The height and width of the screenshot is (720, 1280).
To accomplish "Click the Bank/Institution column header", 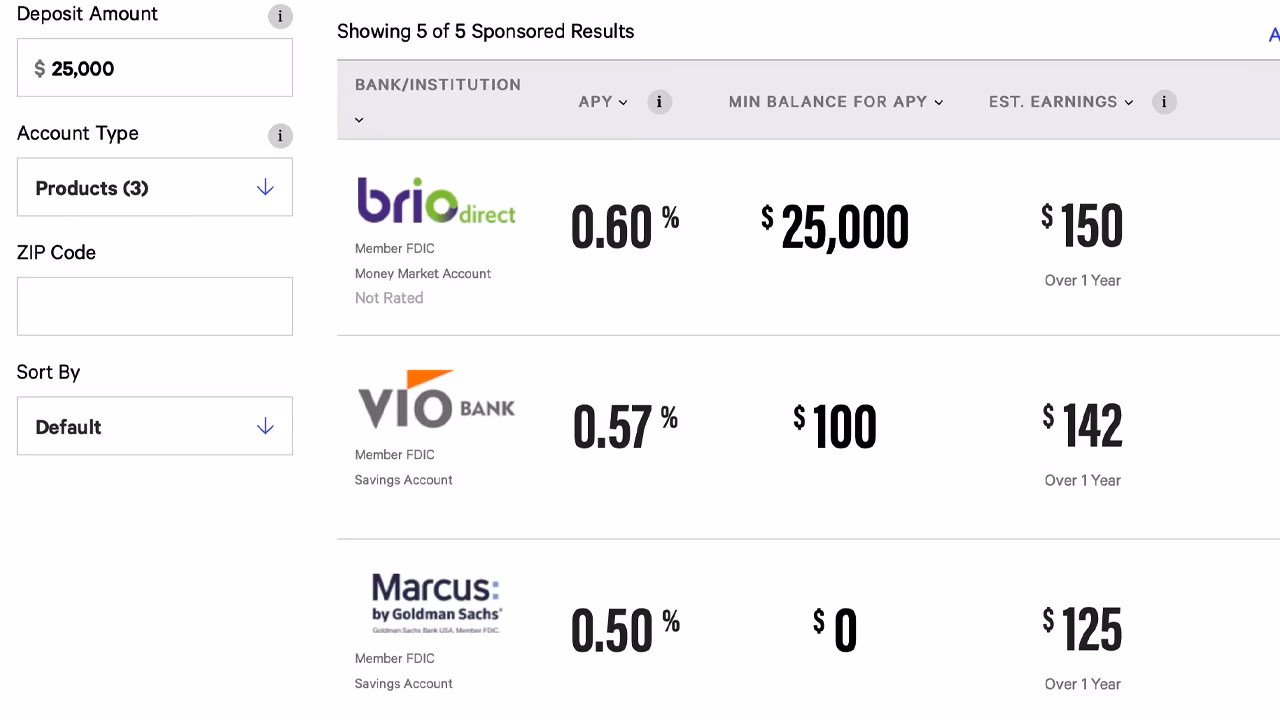I will pos(437,84).
